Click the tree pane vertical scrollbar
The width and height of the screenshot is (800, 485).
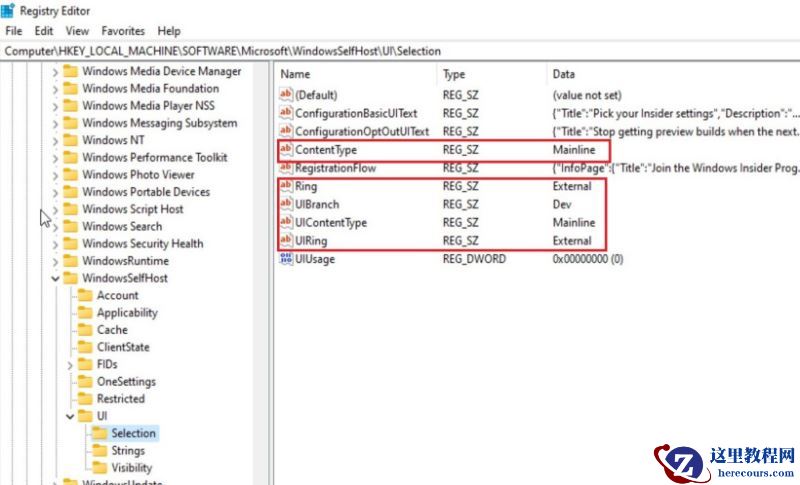point(263,273)
